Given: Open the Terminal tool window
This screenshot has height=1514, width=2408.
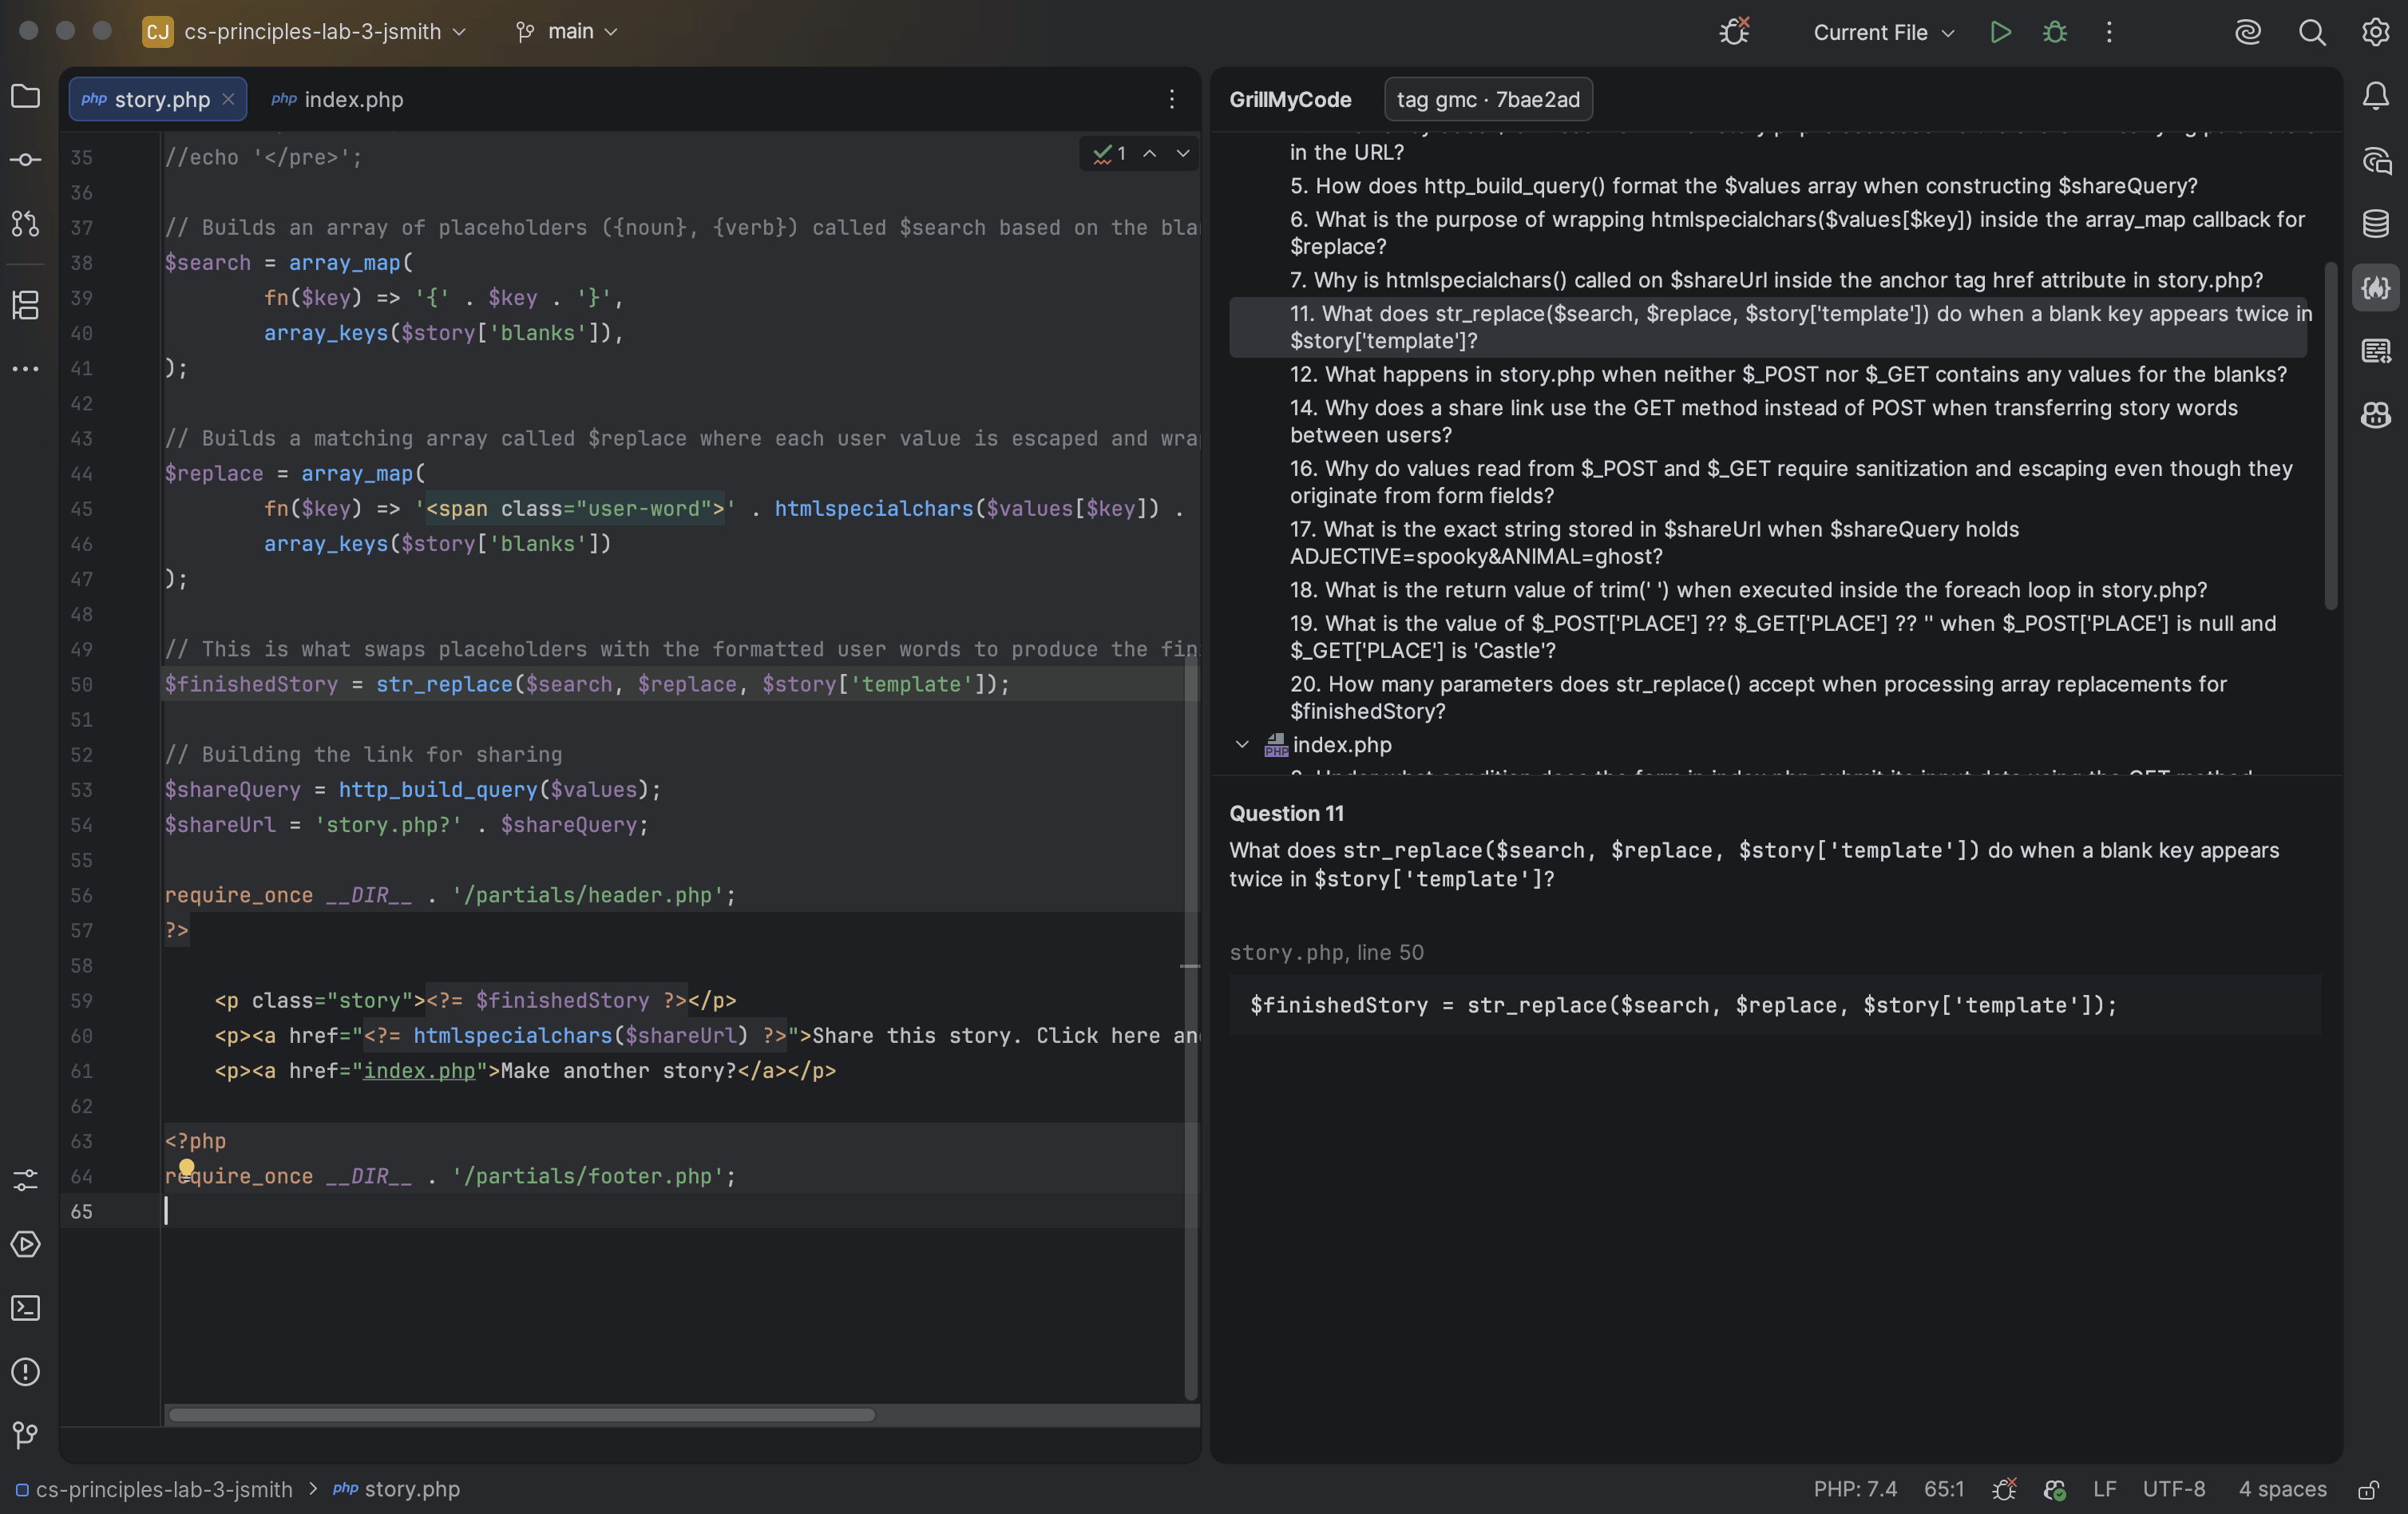Looking at the screenshot, I should point(25,1308).
